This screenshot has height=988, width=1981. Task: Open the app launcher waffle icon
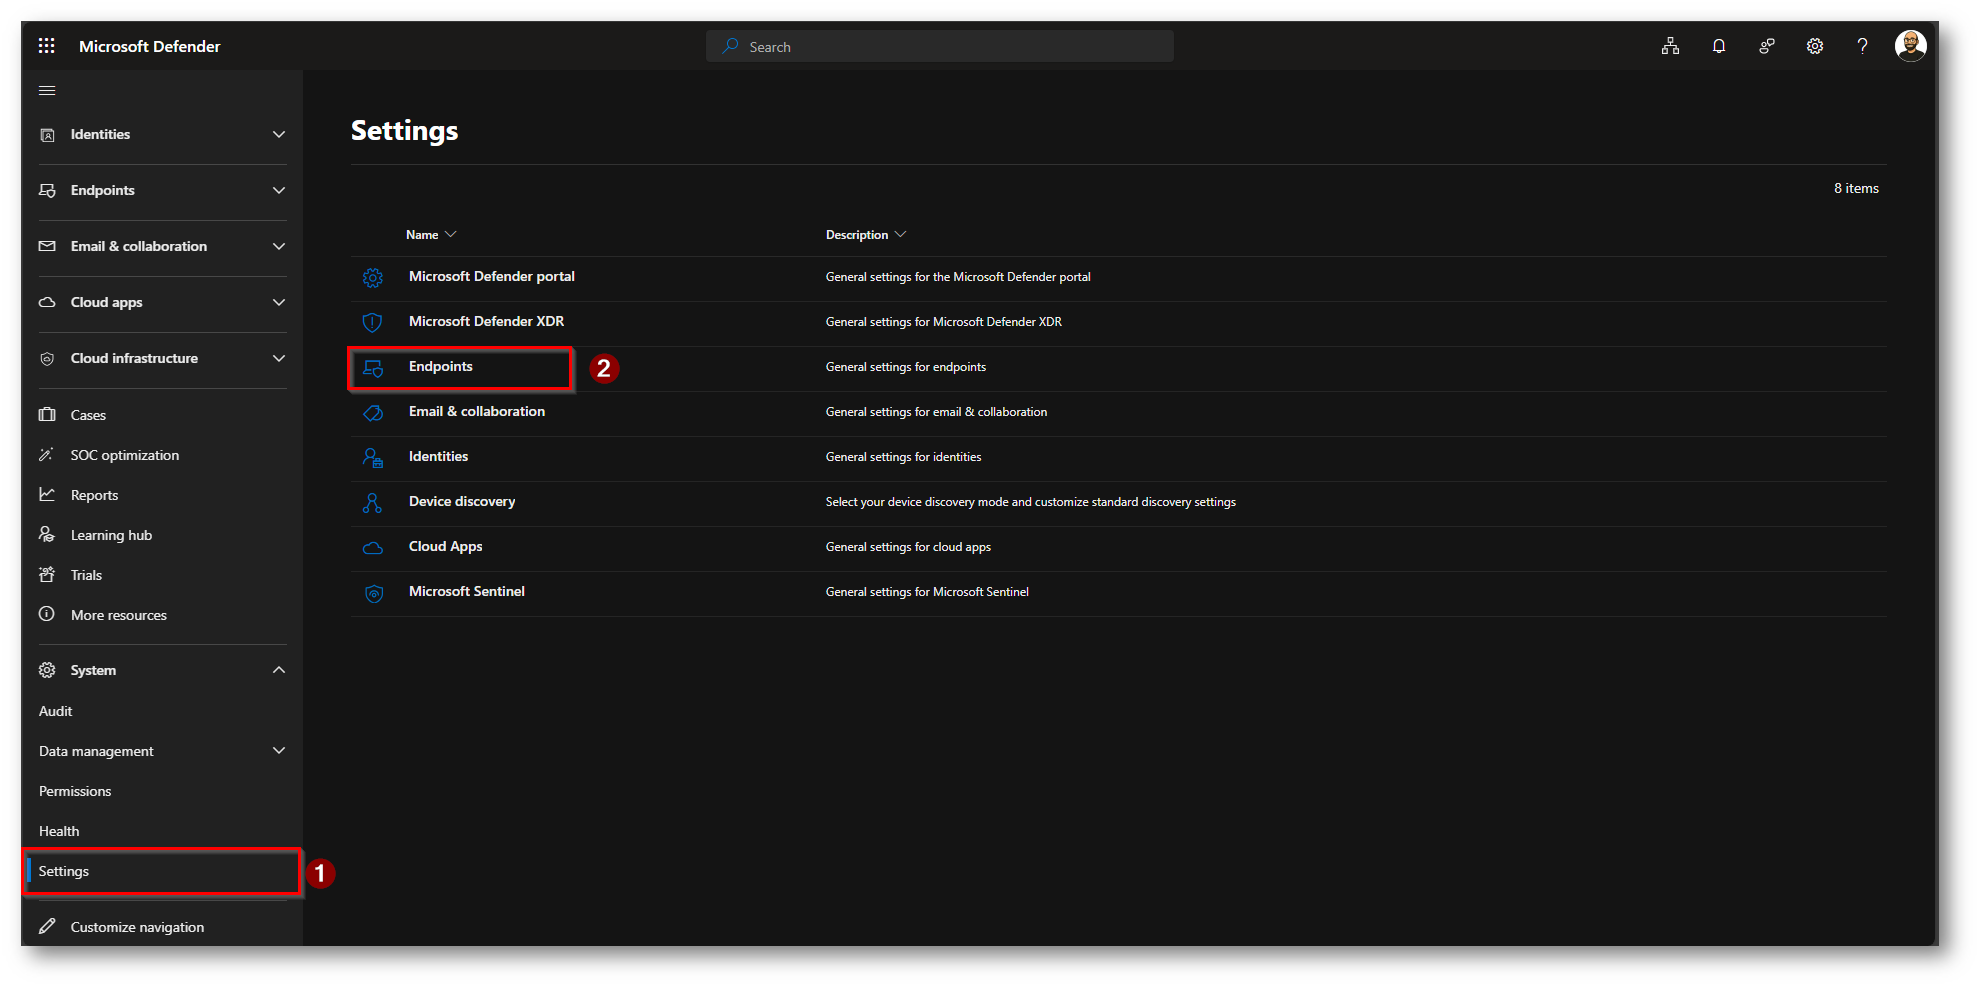[47, 46]
